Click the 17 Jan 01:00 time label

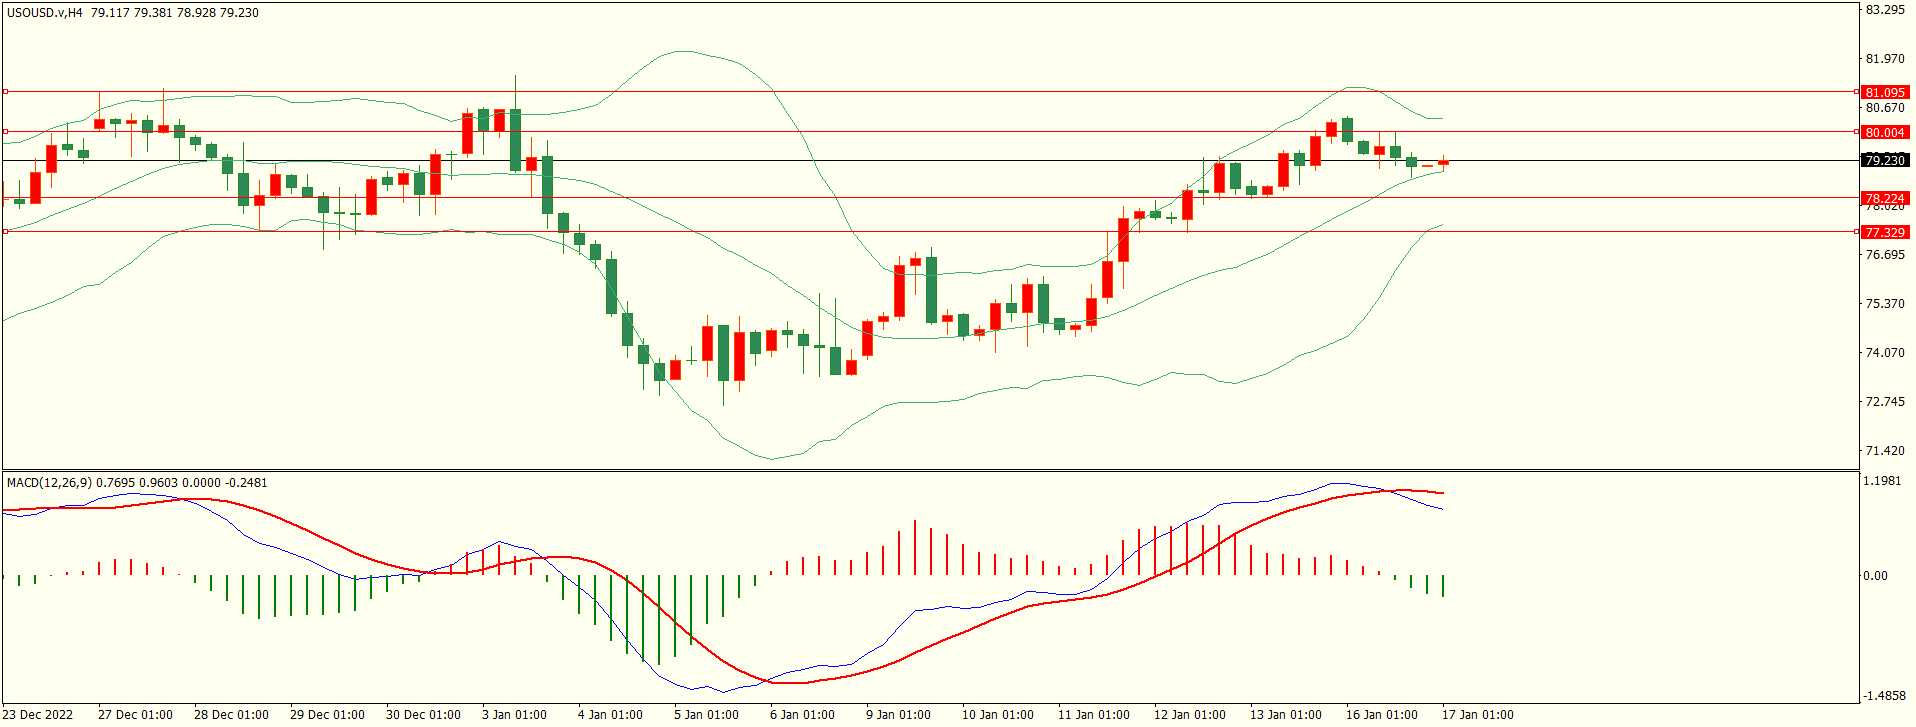pos(1477,715)
